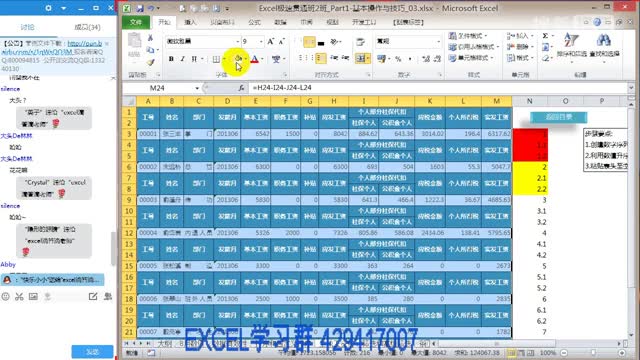Expand the font size dropdown
The height and width of the screenshot is (360, 640).
click(261, 42)
